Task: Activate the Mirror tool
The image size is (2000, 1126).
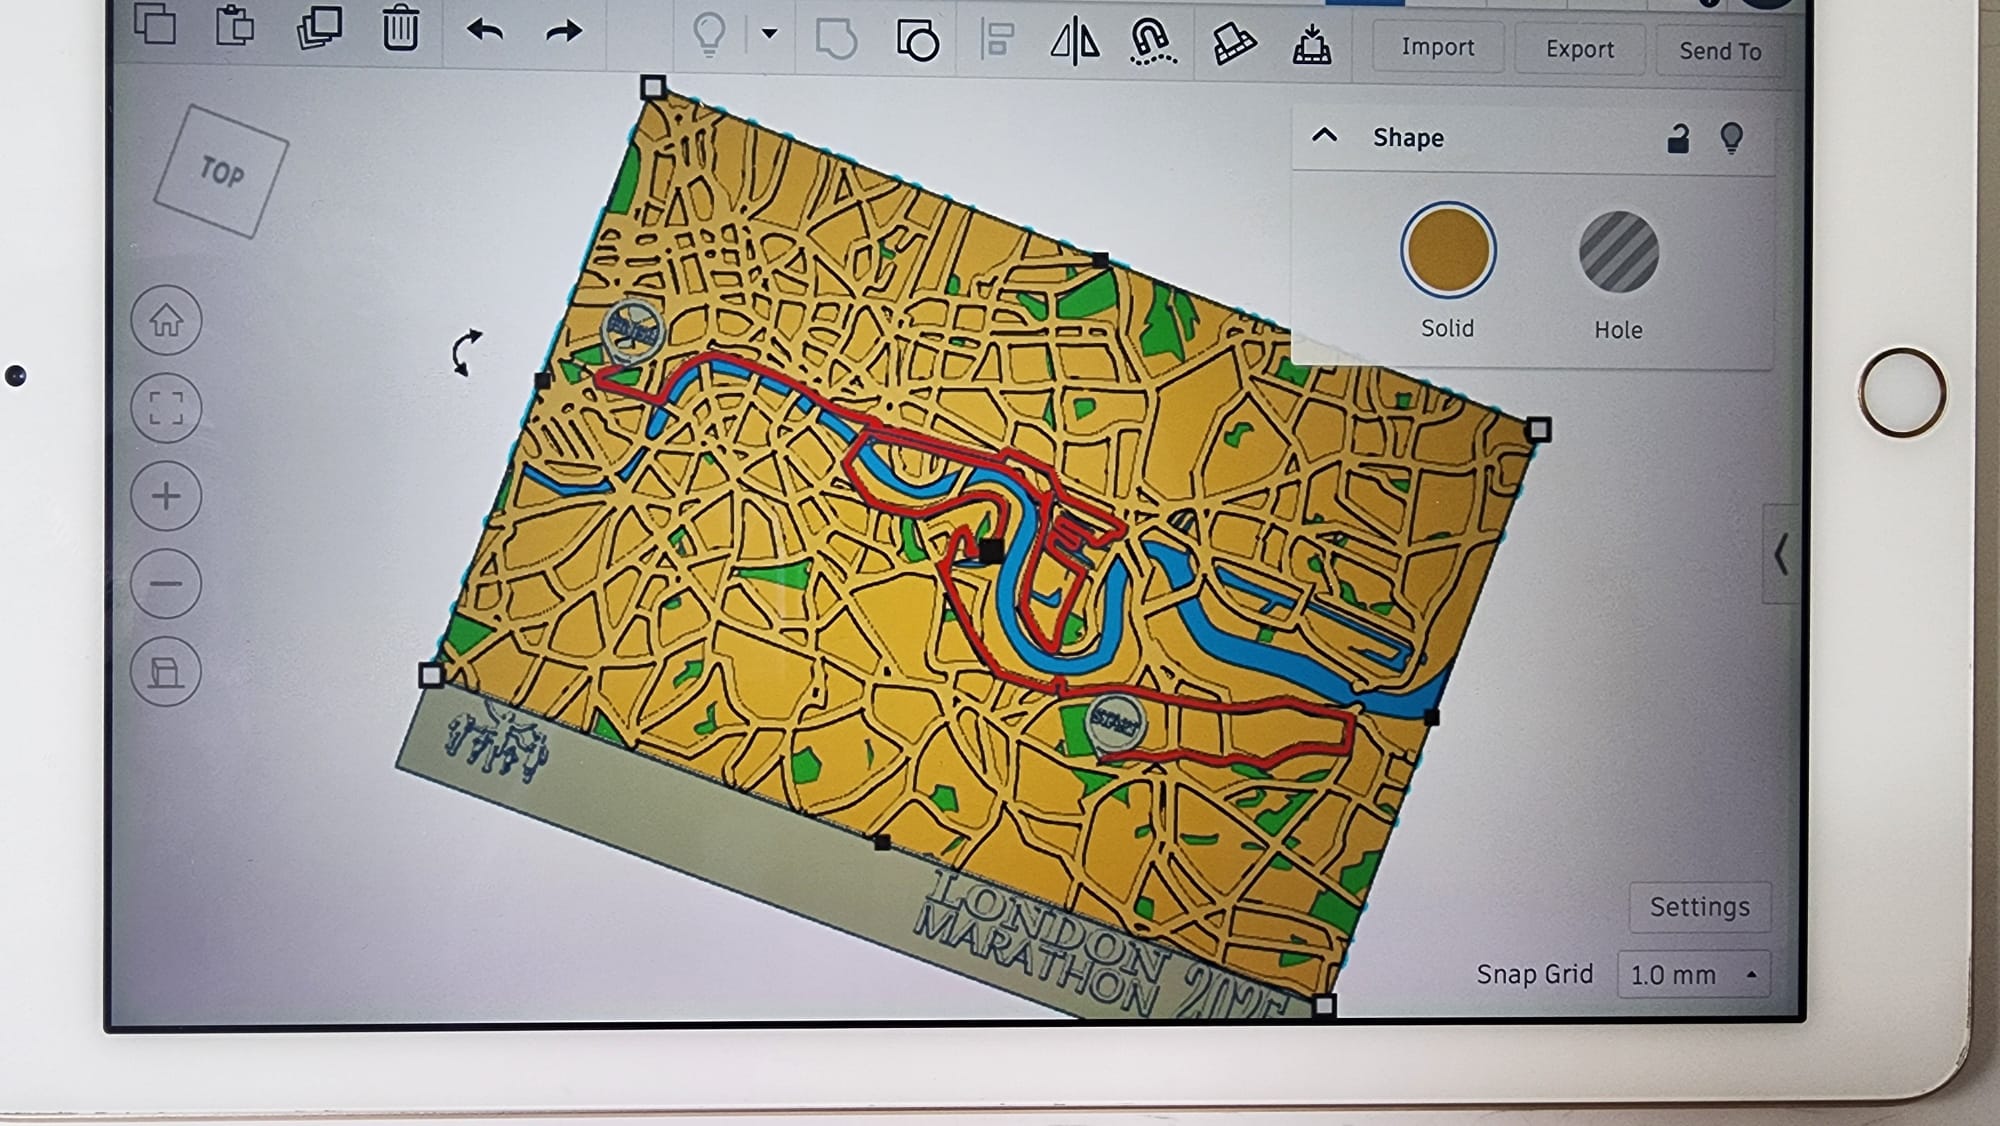Action: (1075, 43)
